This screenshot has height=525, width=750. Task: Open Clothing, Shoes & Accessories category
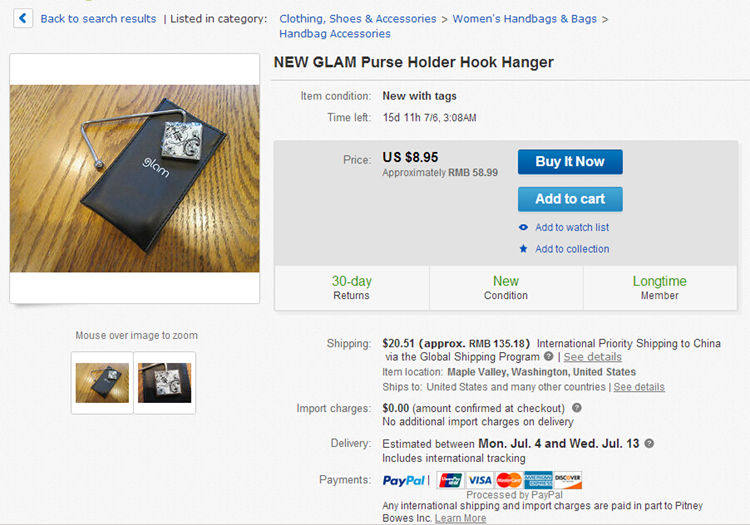(358, 19)
